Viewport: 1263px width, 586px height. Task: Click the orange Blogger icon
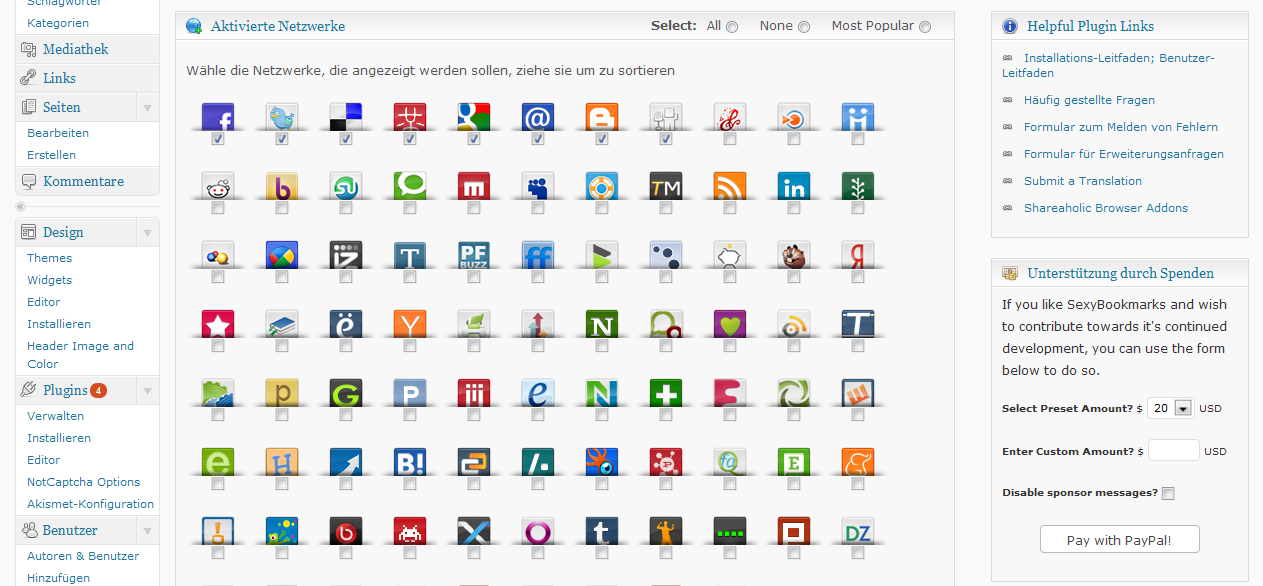pos(602,117)
